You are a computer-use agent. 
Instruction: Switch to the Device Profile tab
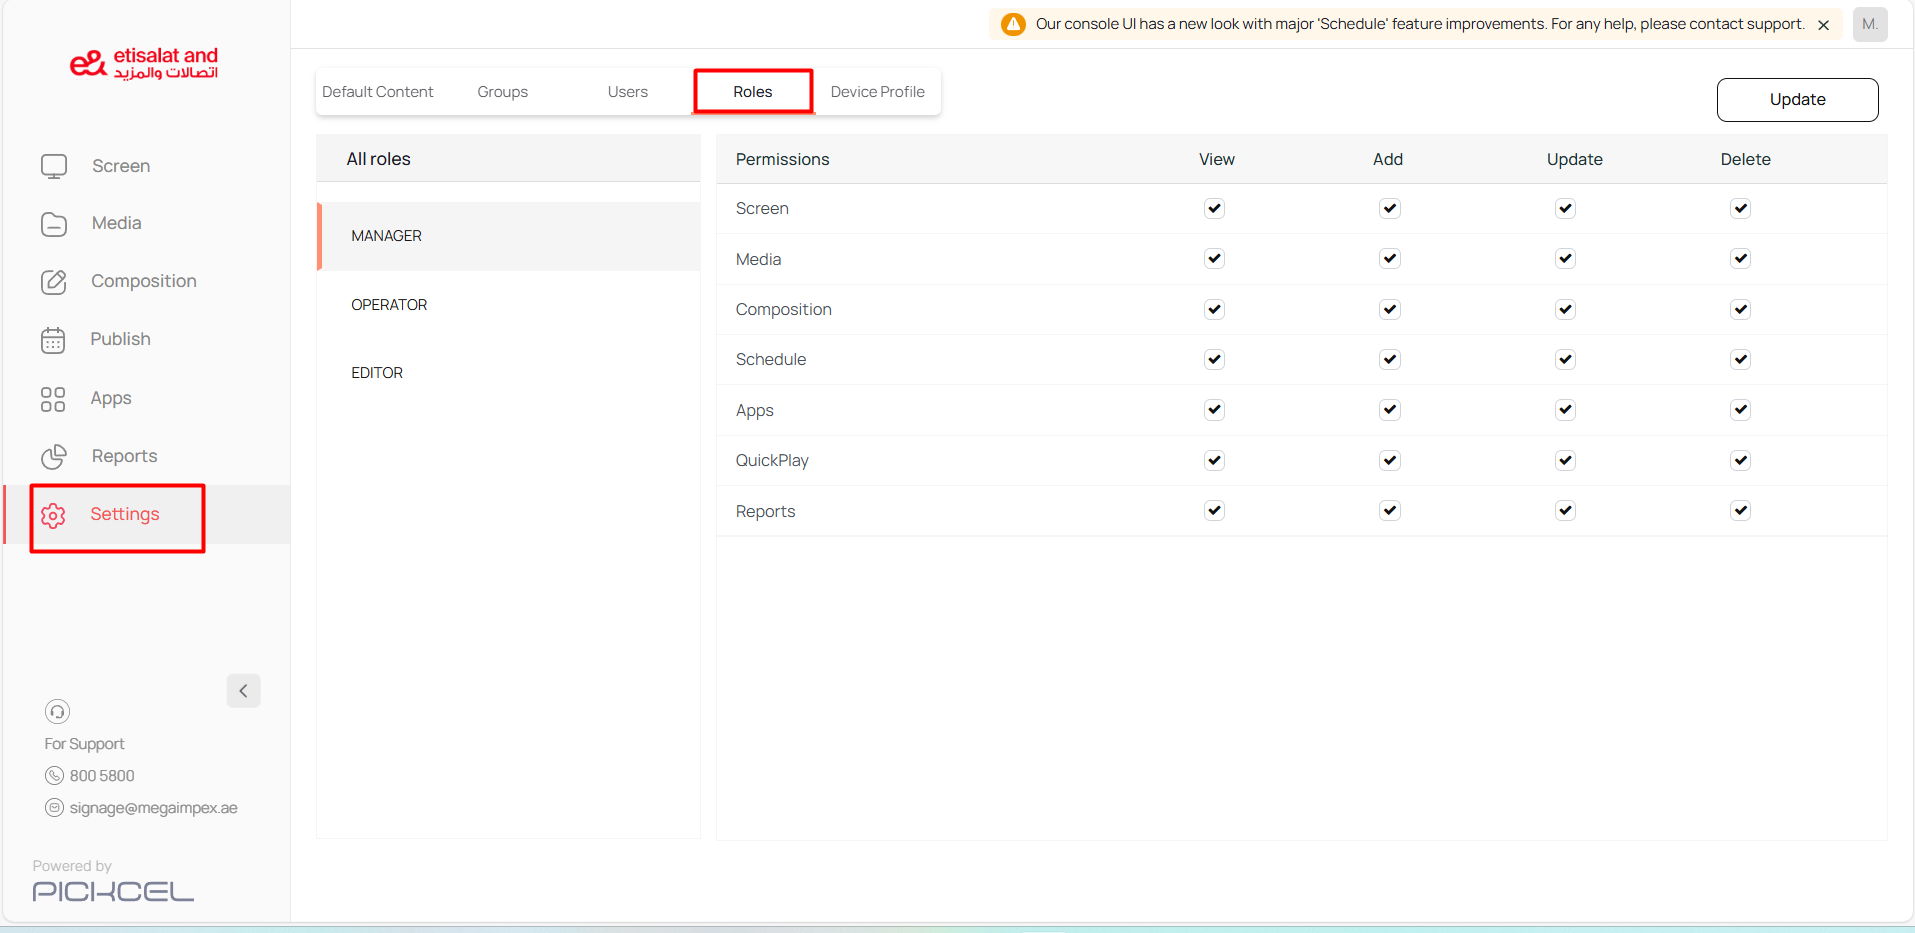click(x=877, y=92)
